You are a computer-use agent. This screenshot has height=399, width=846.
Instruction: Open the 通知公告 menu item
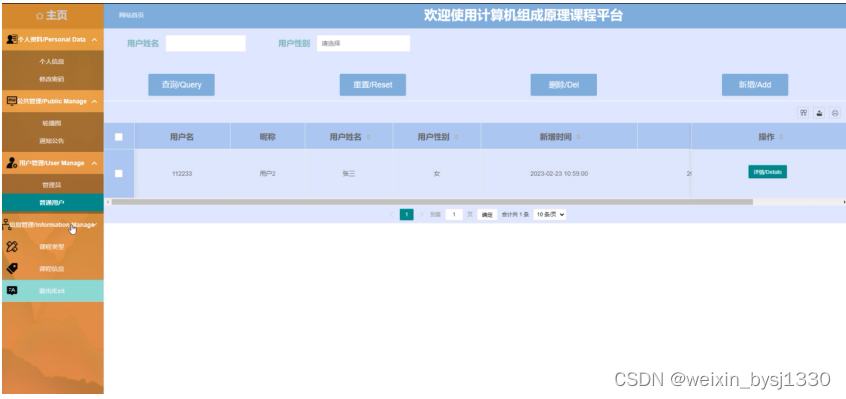[52, 141]
